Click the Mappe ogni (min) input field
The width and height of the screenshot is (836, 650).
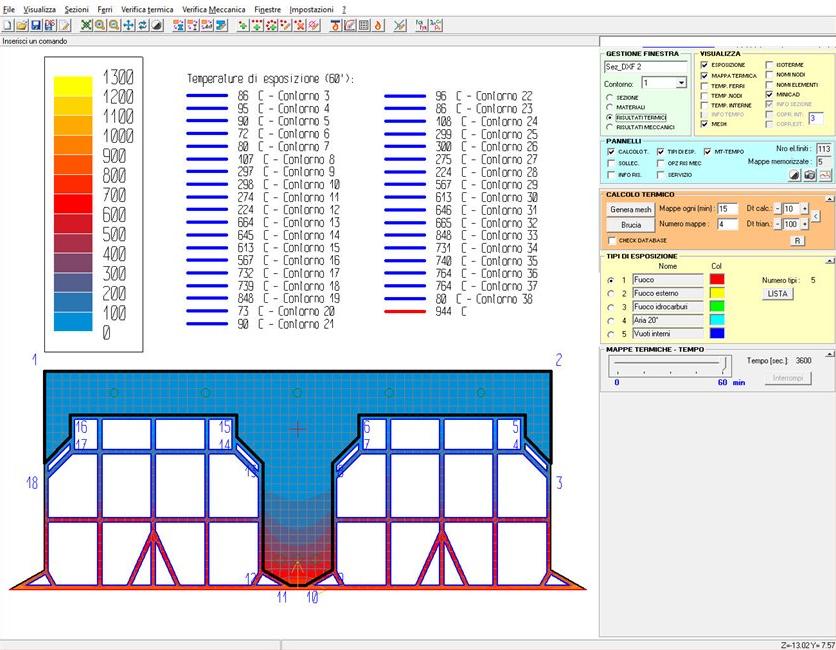coord(727,209)
